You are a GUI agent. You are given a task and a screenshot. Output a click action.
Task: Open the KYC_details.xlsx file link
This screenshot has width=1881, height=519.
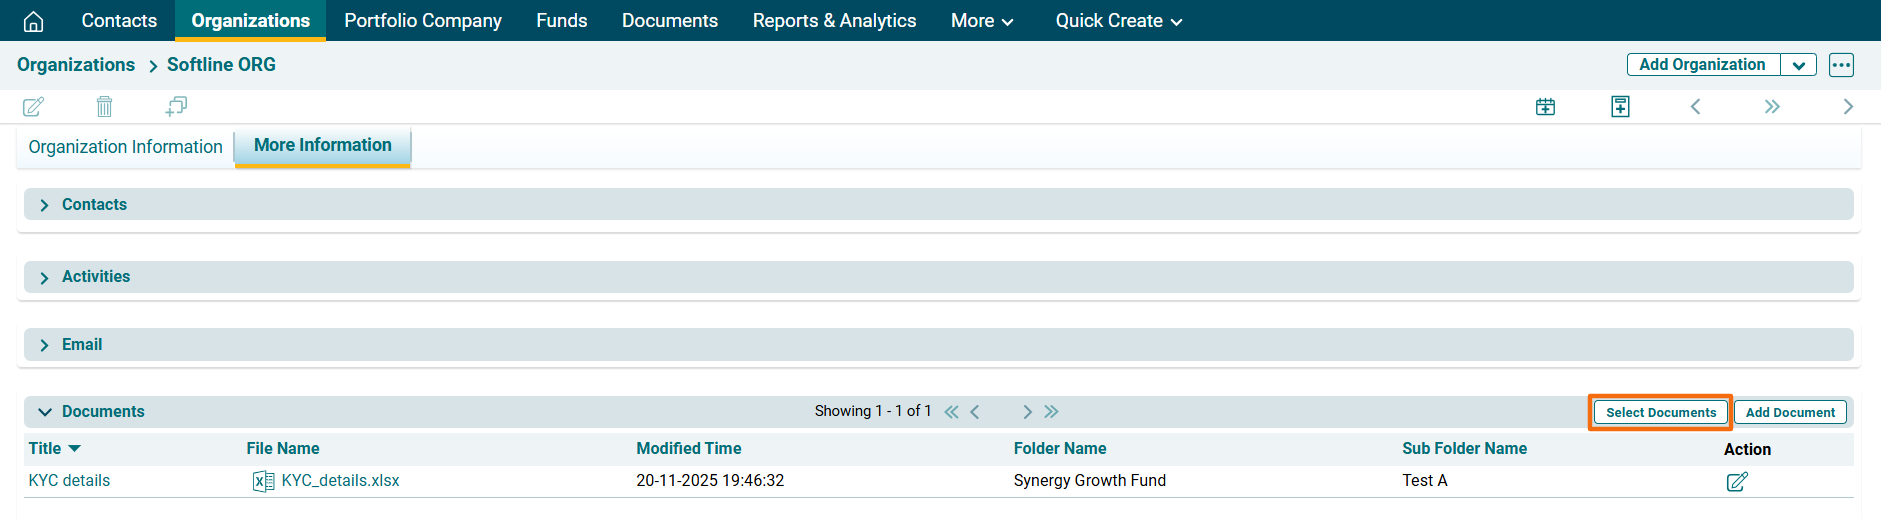(x=340, y=481)
